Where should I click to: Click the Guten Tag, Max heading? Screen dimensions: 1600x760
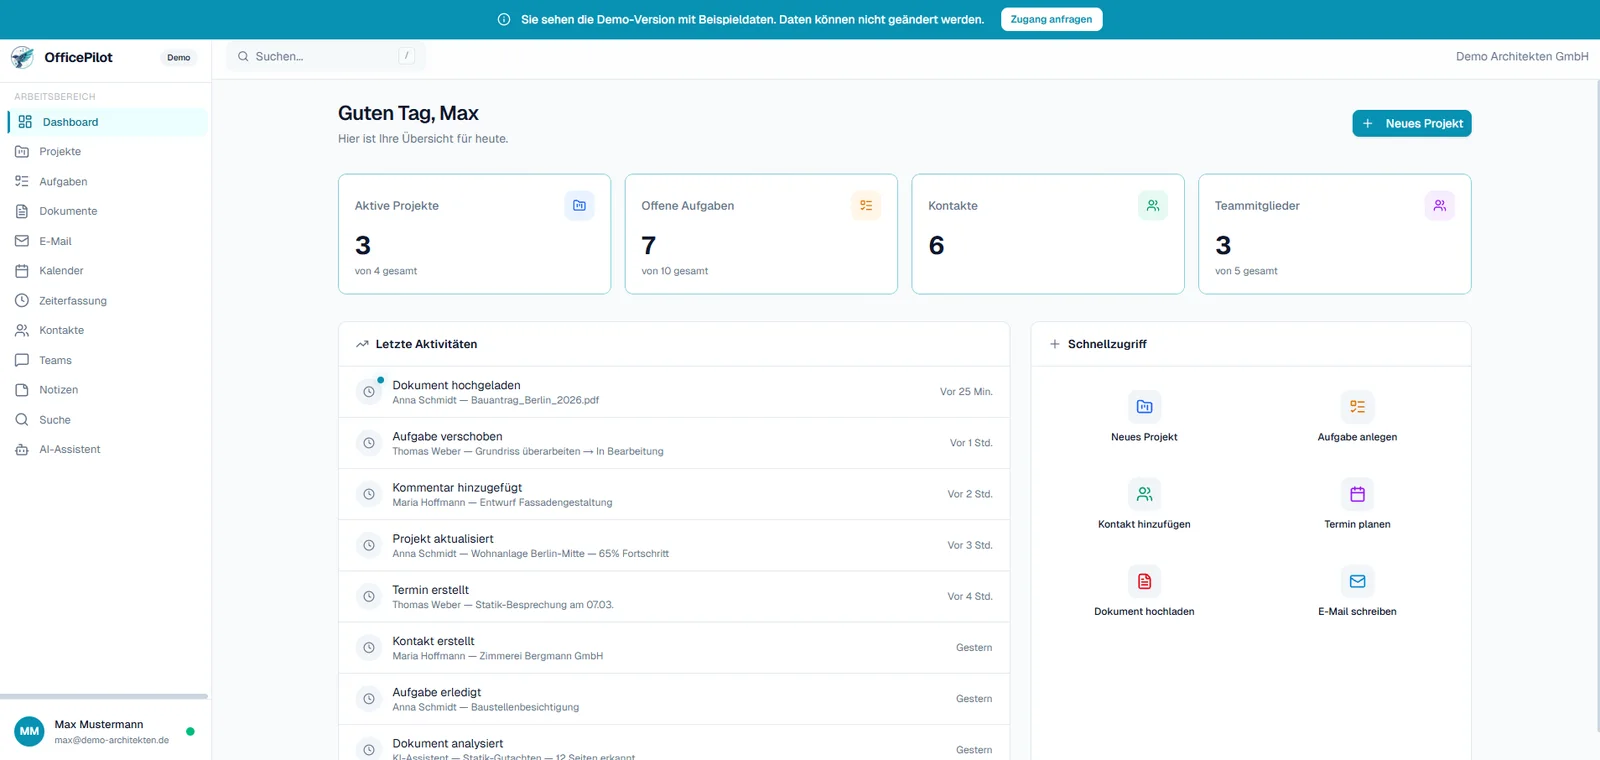pos(408,113)
